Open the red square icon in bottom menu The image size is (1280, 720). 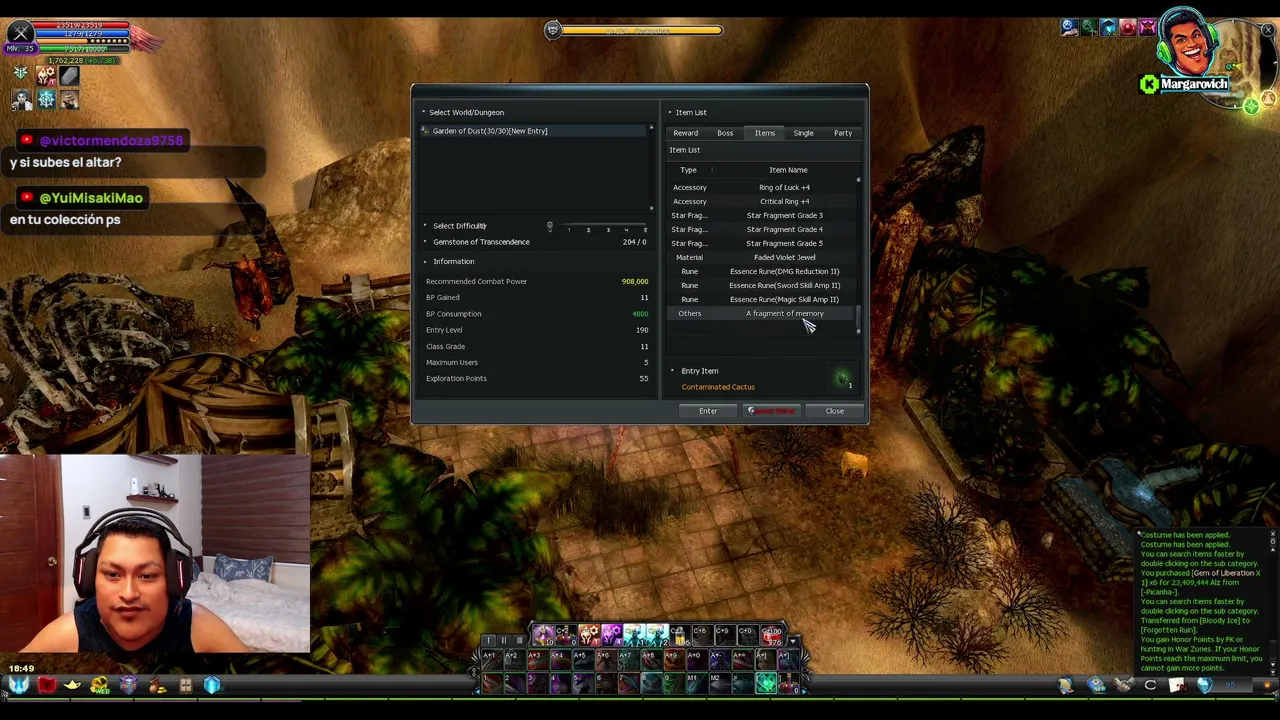(46, 686)
